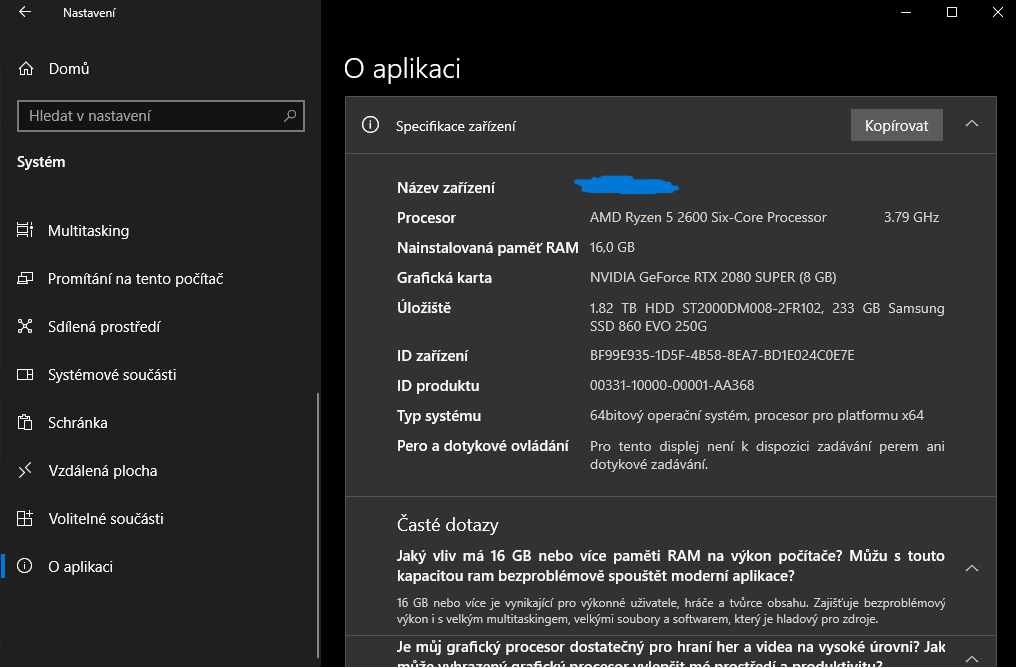Click the magnifier icon in the search box
Screen dimensions: 1016x668
(x=291, y=116)
